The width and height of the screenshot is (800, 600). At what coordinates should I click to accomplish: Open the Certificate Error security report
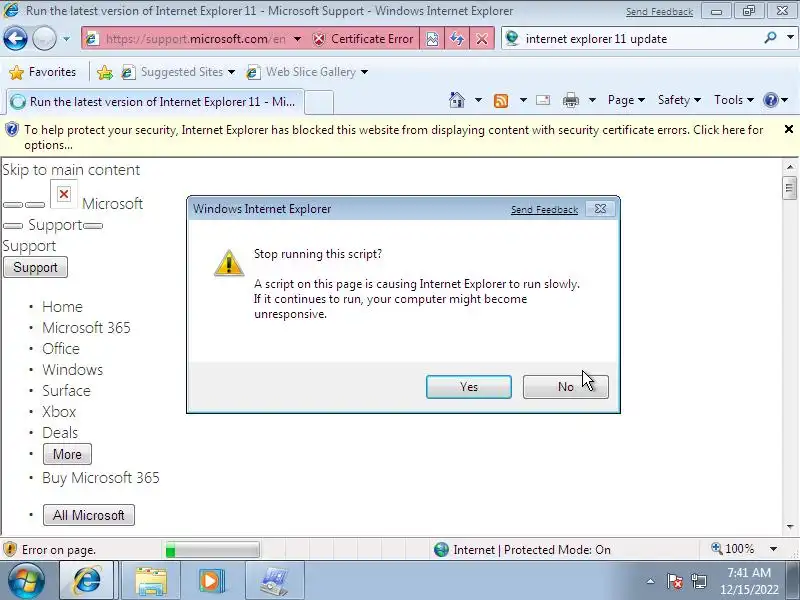coord(363,39)
